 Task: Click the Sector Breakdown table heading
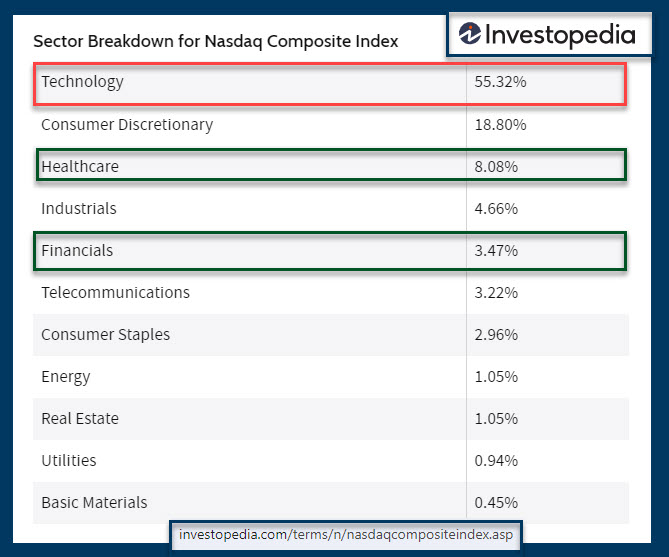pos(216,42)
